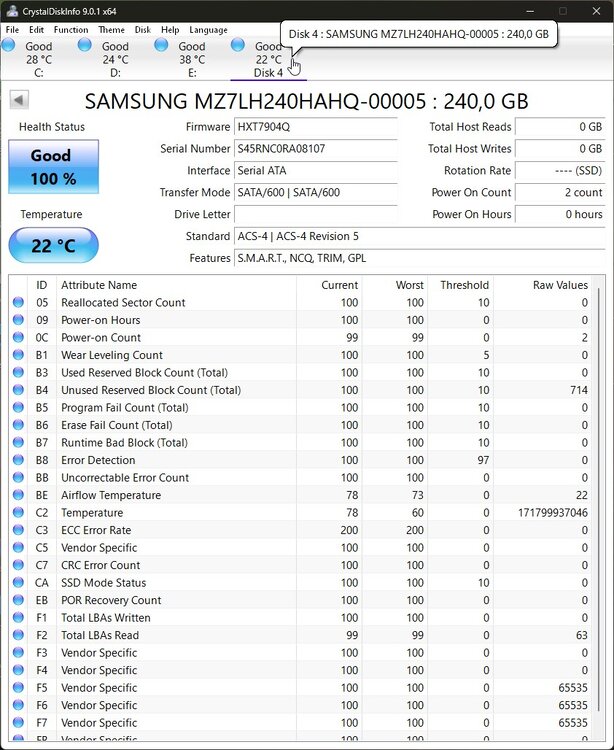Screen dimensions: 614x750
Task: Click status dot for Airflow Temperature row
Action: coord(19,495)
